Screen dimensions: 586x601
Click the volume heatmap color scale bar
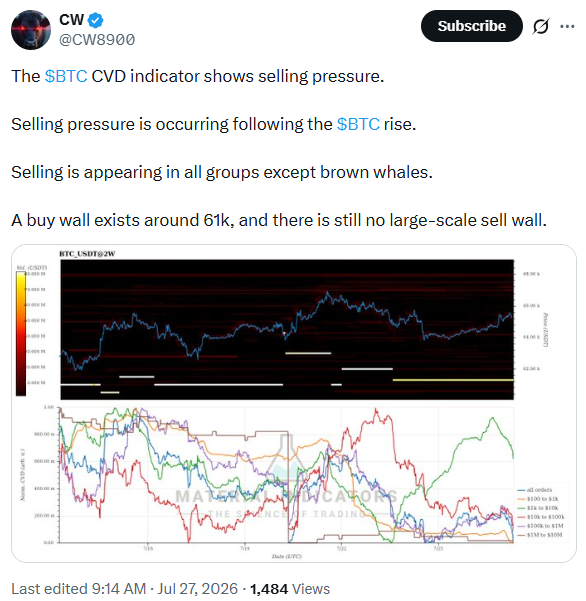(21, 333)
